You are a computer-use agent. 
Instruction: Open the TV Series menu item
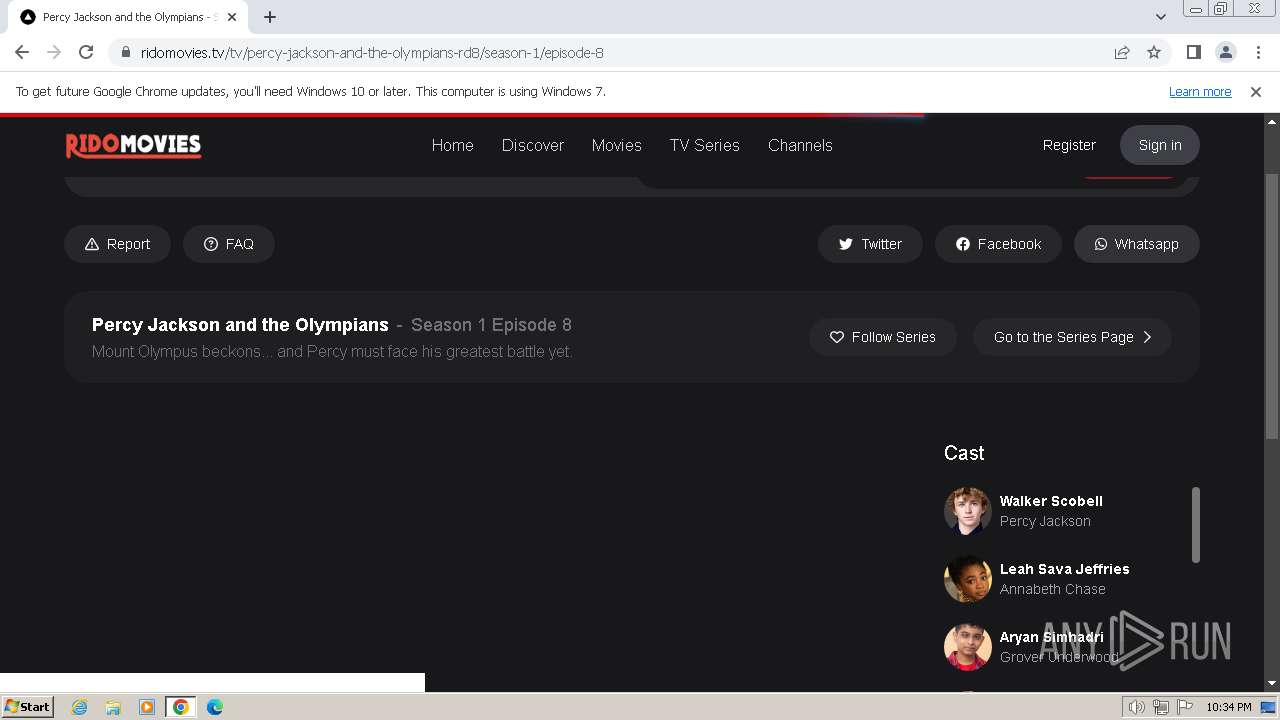pyautogui.click(x=705, y=145)
